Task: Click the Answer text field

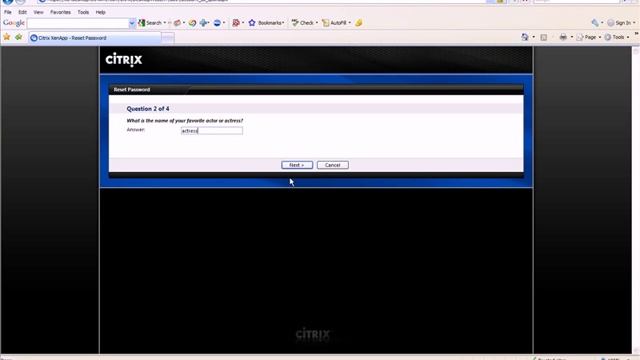Action: [212, 131]
